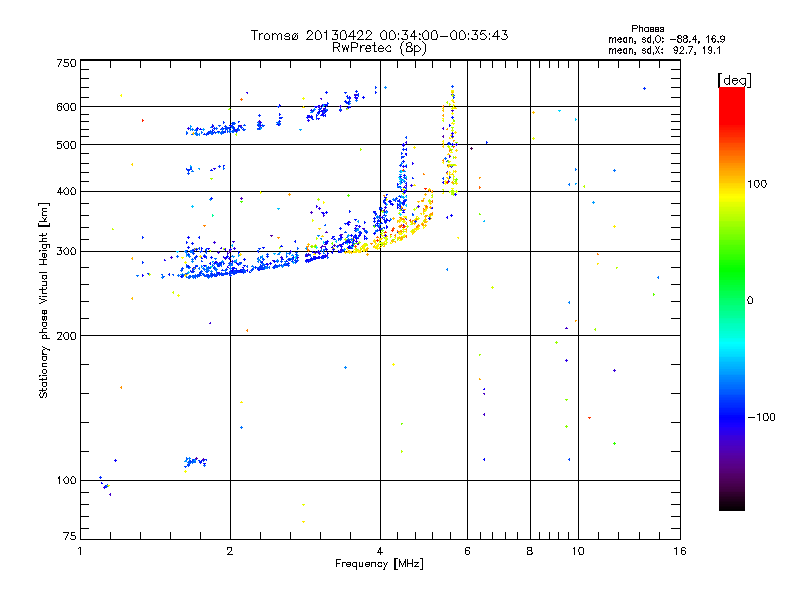Click the x-axis tick label '6'
Viewport: 800px width, 600px height.
467,551
